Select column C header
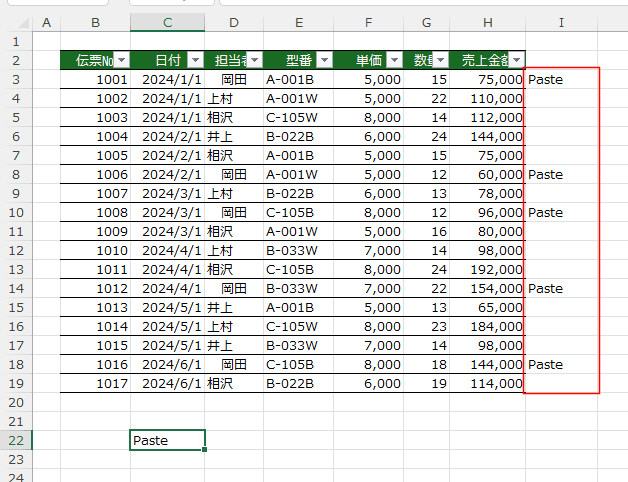Image resolution: width=628 pixels, height=482 pixels. tap(167, 22)
